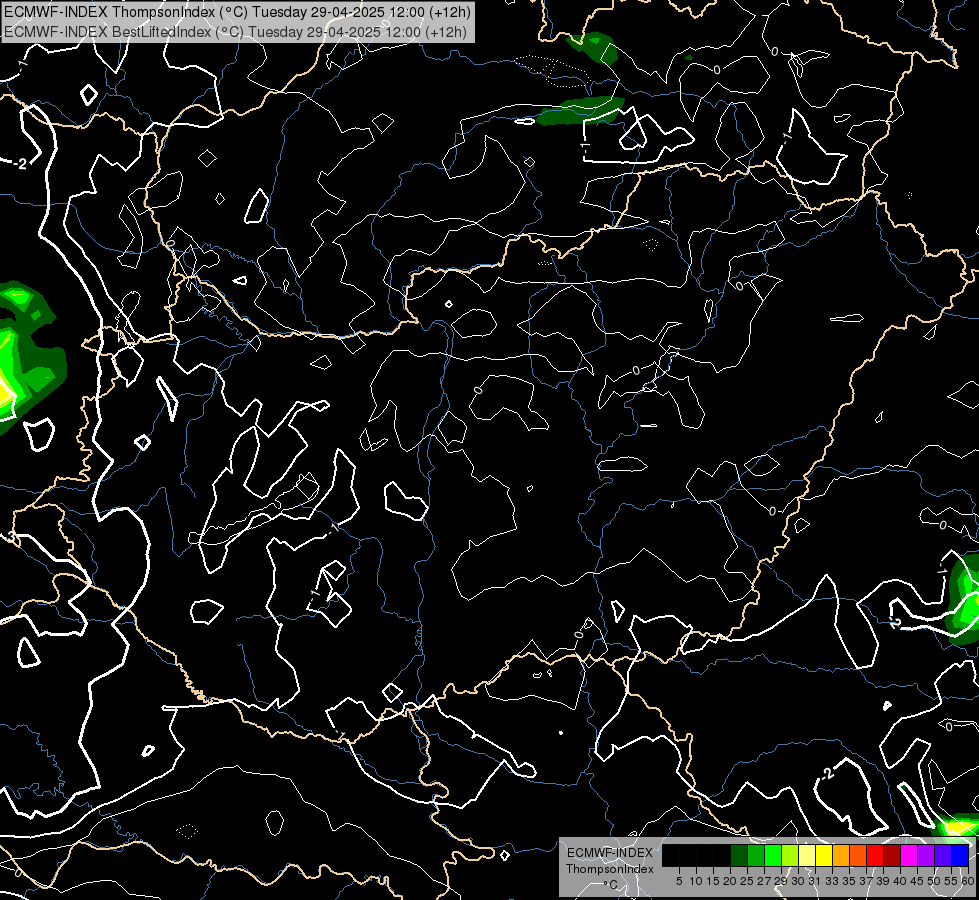Pick the pale yellow 30–31 legend swatch
Image resolution: width=979 pixels, height=900 pixels.
807,855
